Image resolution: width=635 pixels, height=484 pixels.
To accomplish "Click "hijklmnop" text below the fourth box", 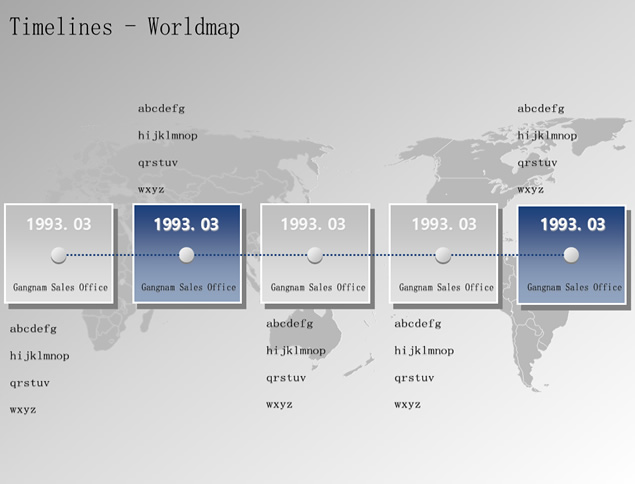I will 424,351.
